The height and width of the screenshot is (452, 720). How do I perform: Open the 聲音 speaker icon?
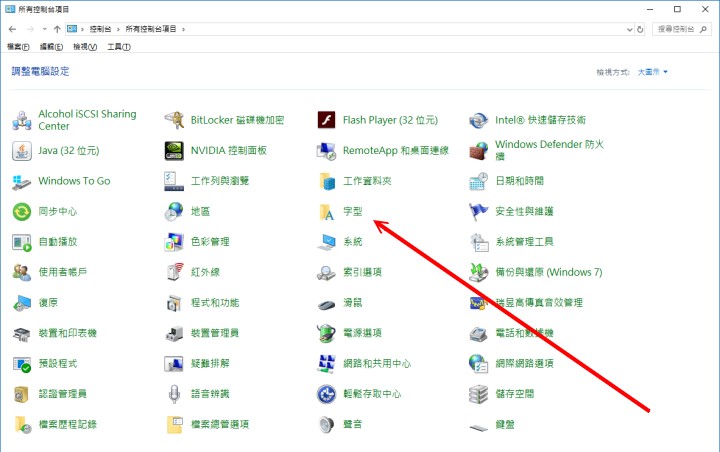(x=326, y=425)
